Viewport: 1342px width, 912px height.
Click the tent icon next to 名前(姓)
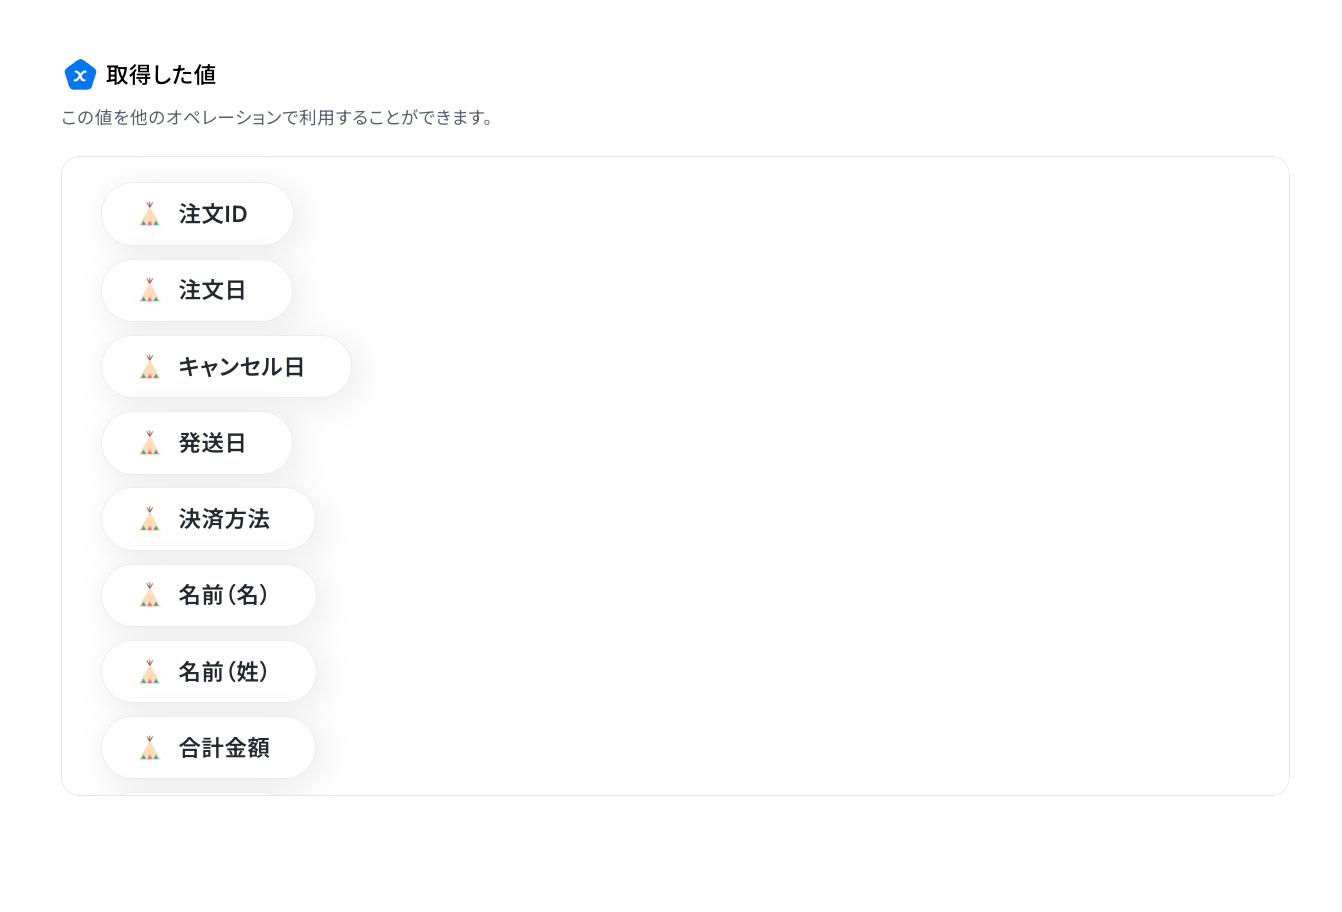click(150, 672)
